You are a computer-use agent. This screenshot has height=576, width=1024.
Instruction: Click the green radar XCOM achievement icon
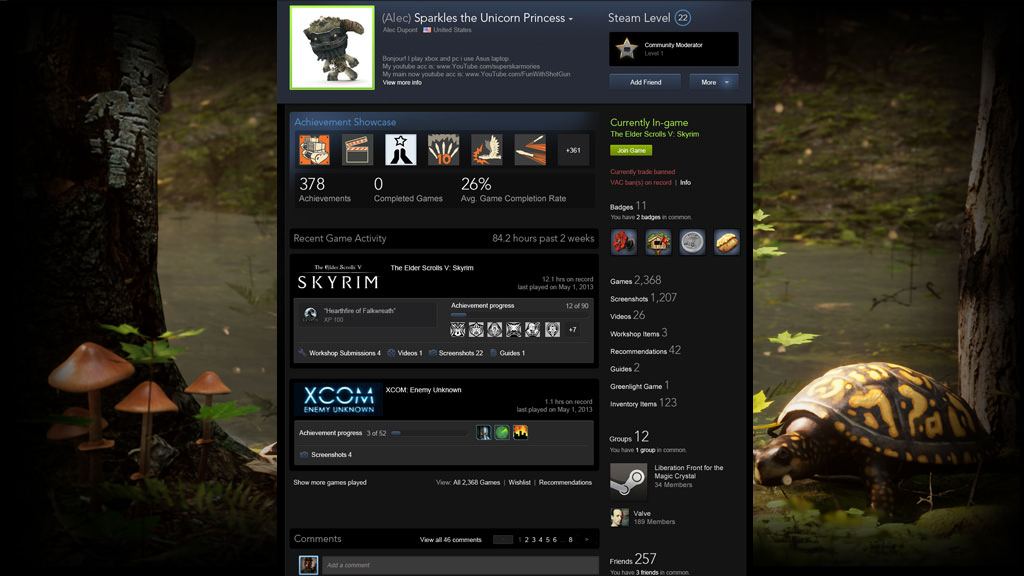[x=502, y=432]
